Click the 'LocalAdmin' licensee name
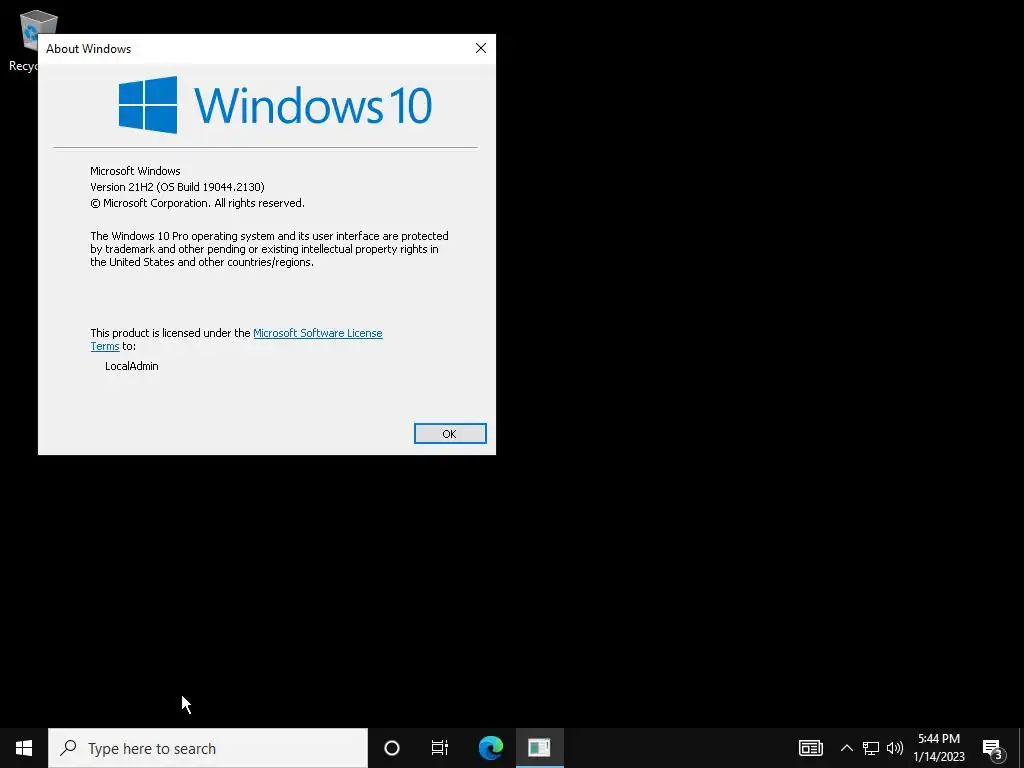This screenshot has height=768, width=1024. click(x=131, y=366)
